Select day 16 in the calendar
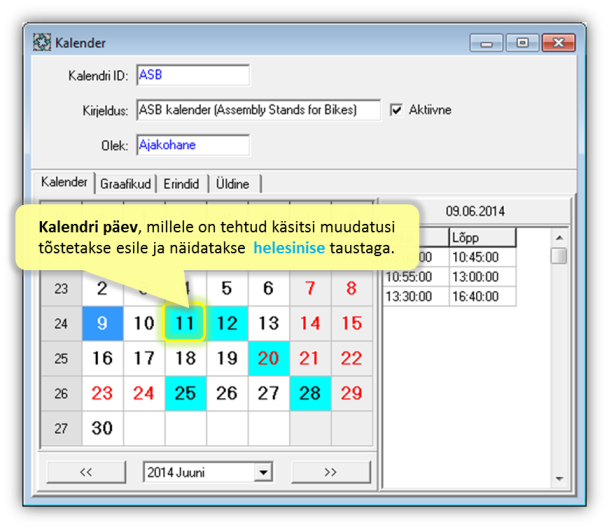The image size is (609, 529). (x=103, y=358)
